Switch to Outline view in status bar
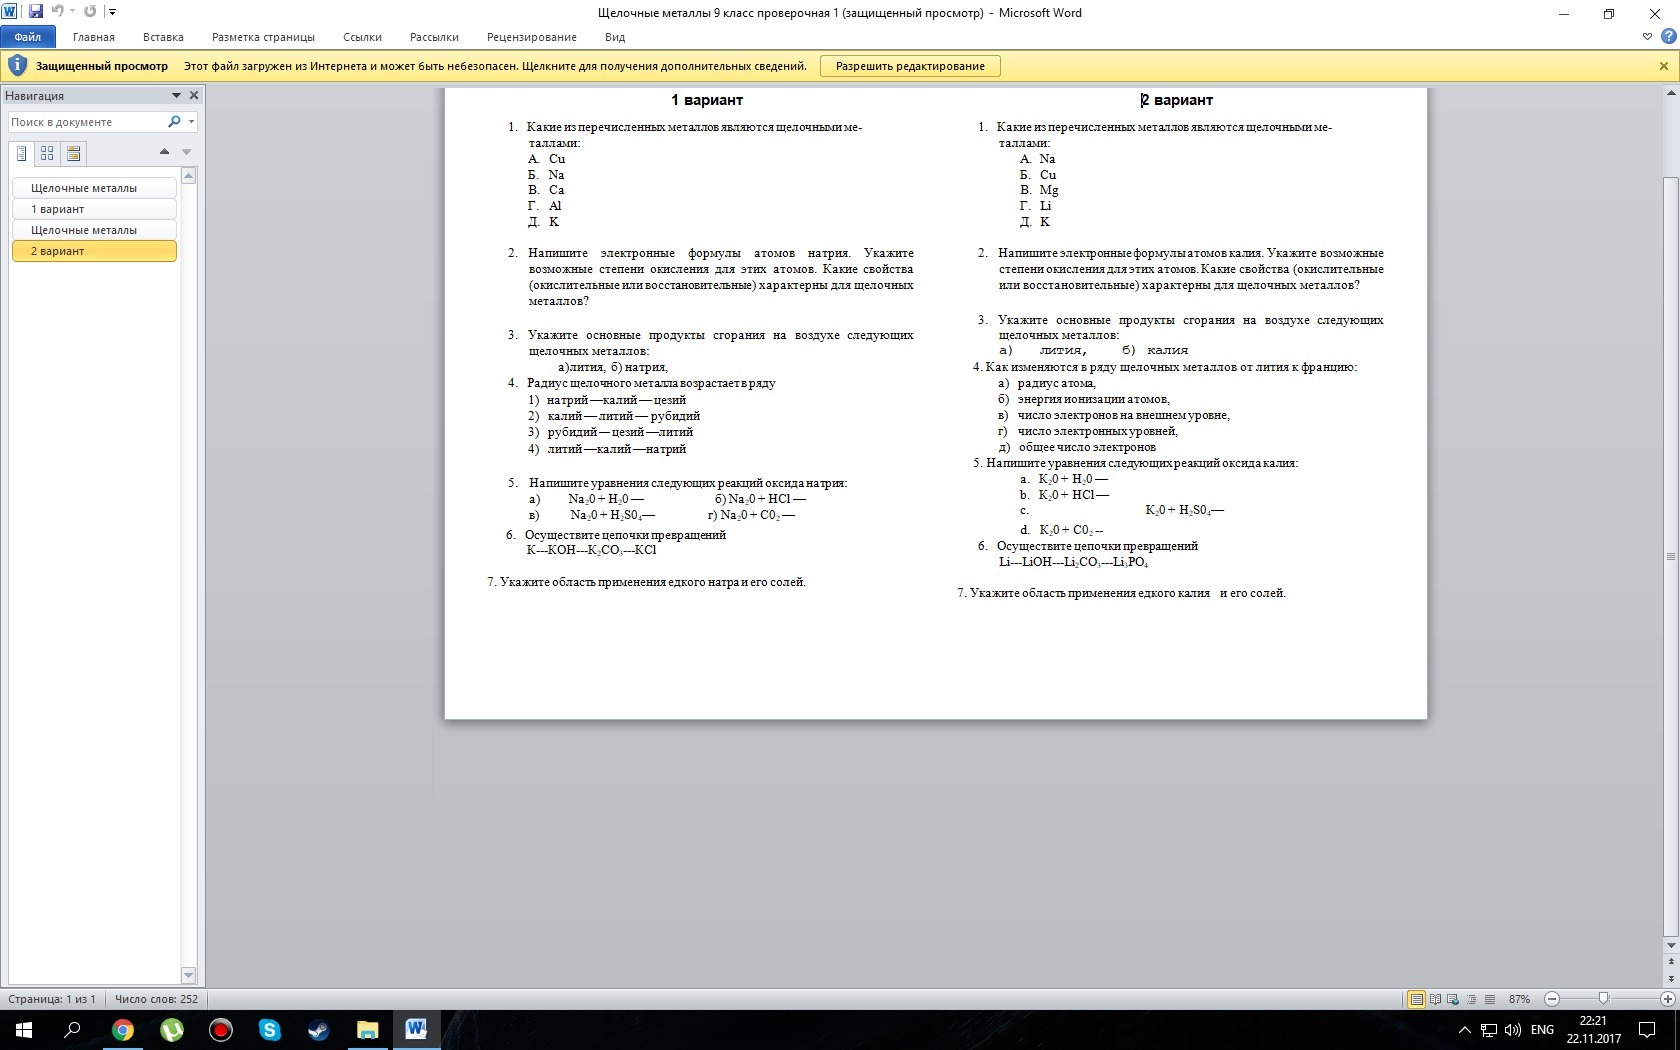 tap(1471, 999)
